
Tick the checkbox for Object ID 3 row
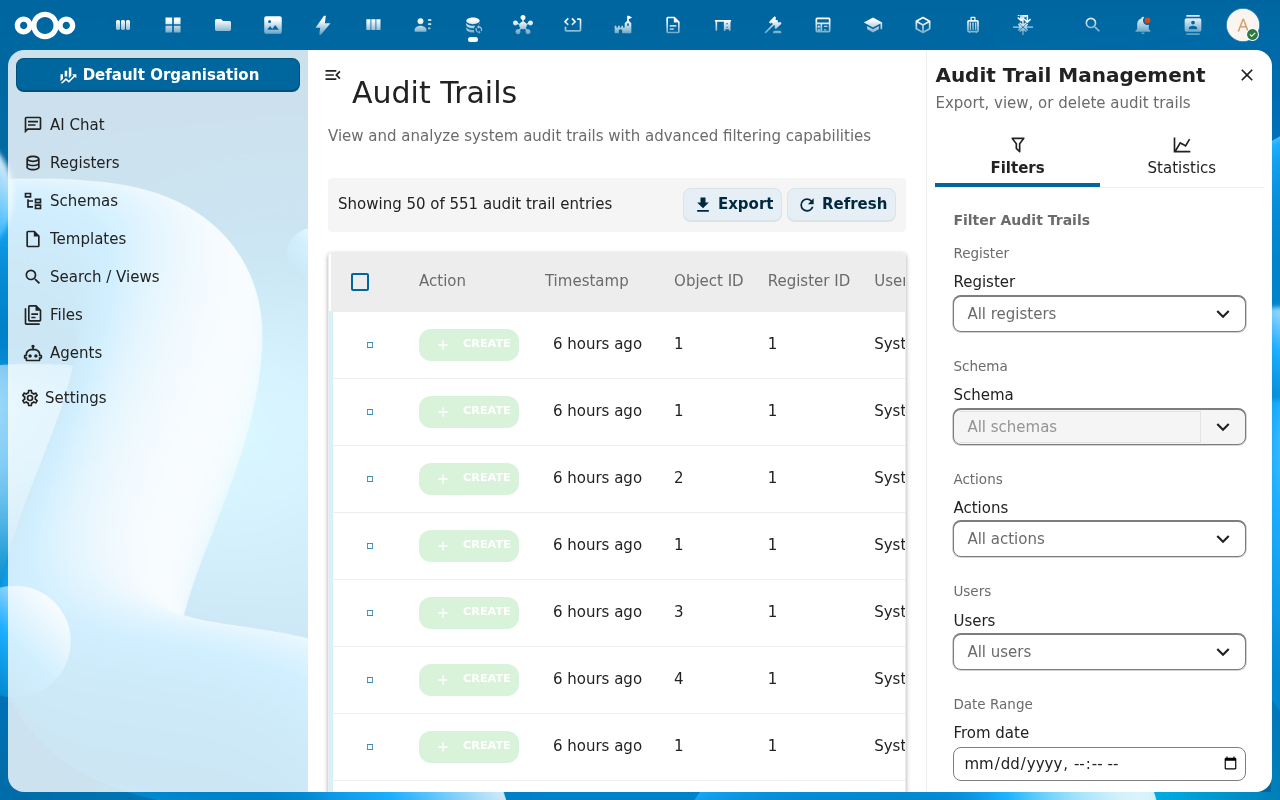coord(370,613)
